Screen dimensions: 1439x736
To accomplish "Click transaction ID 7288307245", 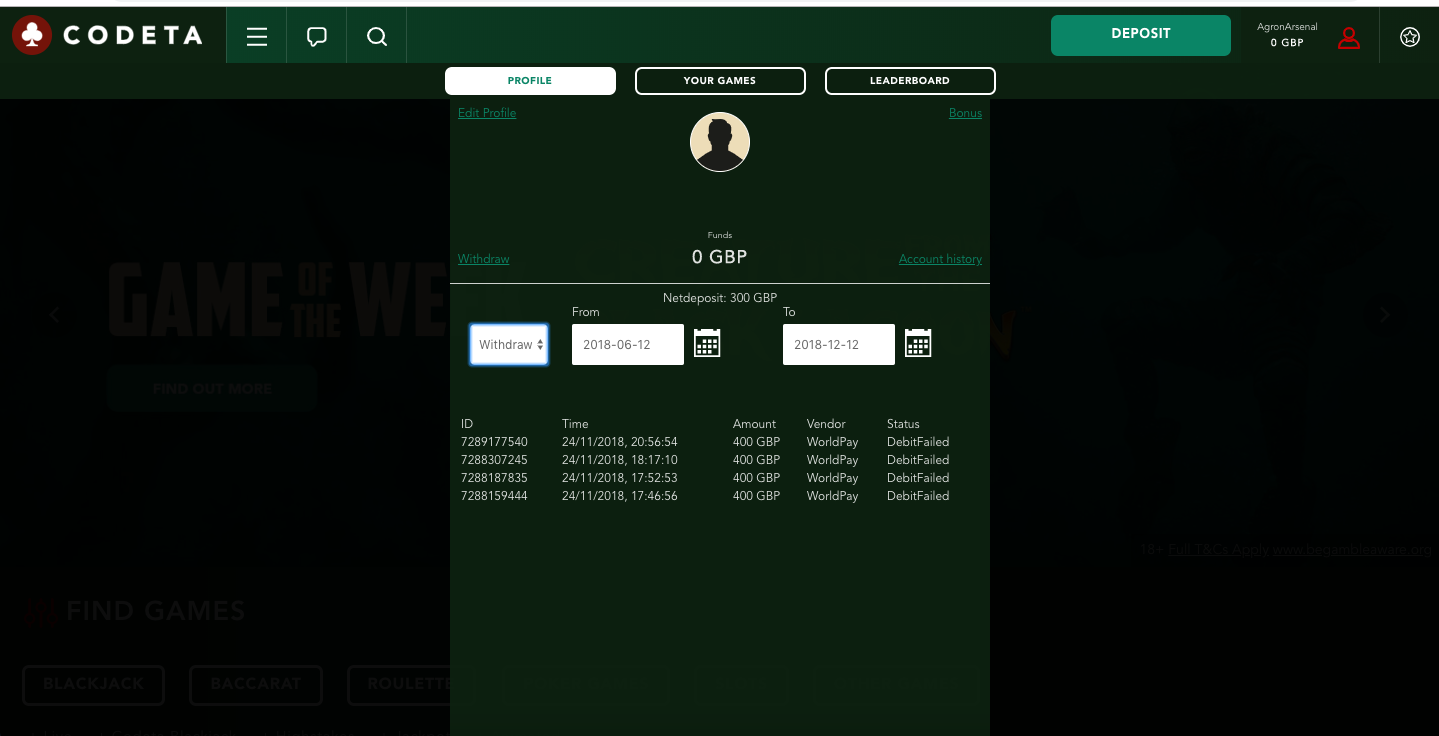I will point(494,460).
